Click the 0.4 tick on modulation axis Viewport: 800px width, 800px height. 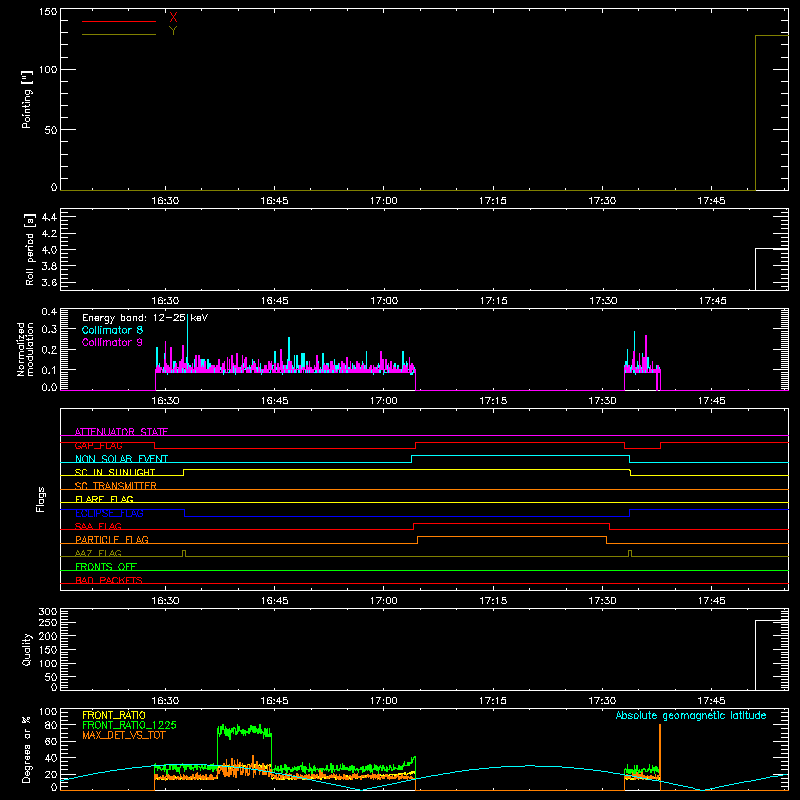pos(49,312)
